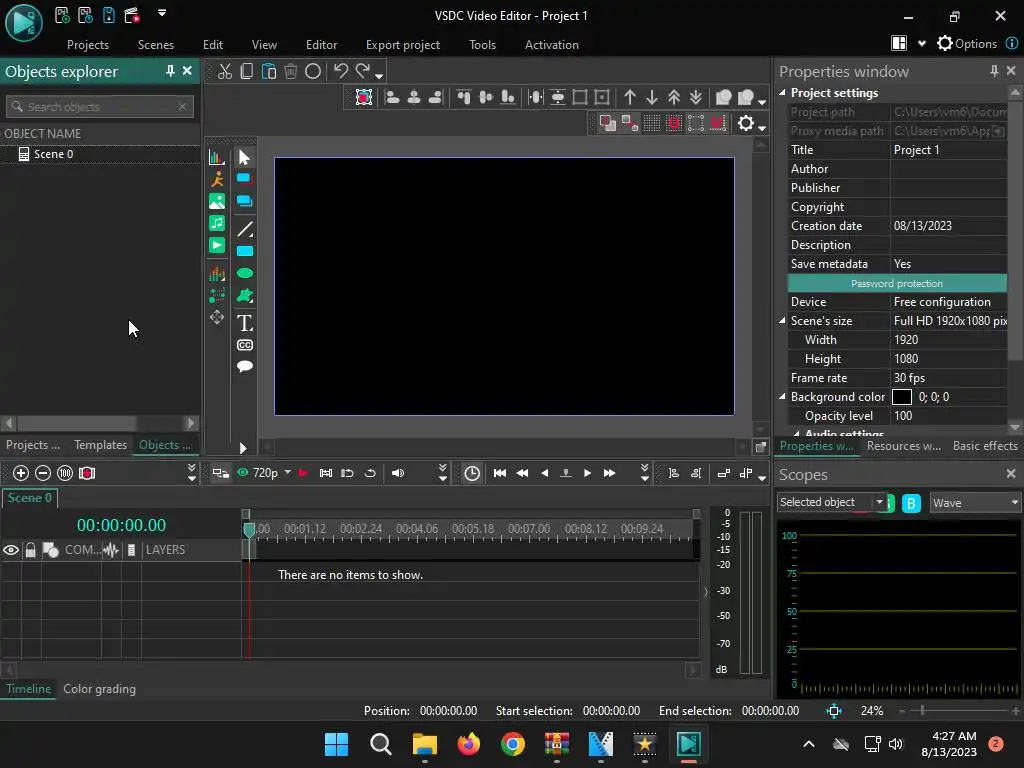Click the fit-to-screen zoom icon in status bar
Viewport: 1024px width, 768px height.
(834, 711)
